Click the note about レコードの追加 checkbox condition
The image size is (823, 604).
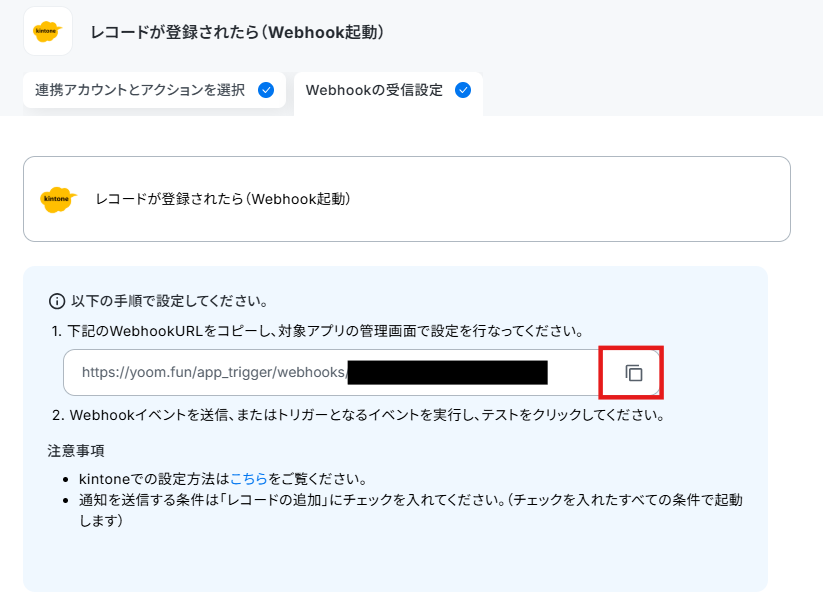[410, 510]
